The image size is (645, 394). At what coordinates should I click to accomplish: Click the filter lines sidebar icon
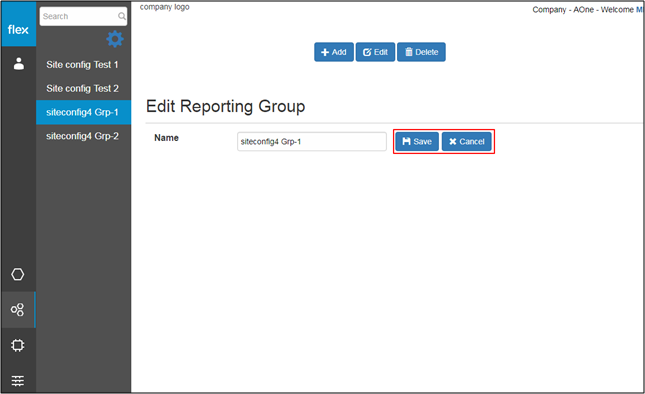point(18,380)
